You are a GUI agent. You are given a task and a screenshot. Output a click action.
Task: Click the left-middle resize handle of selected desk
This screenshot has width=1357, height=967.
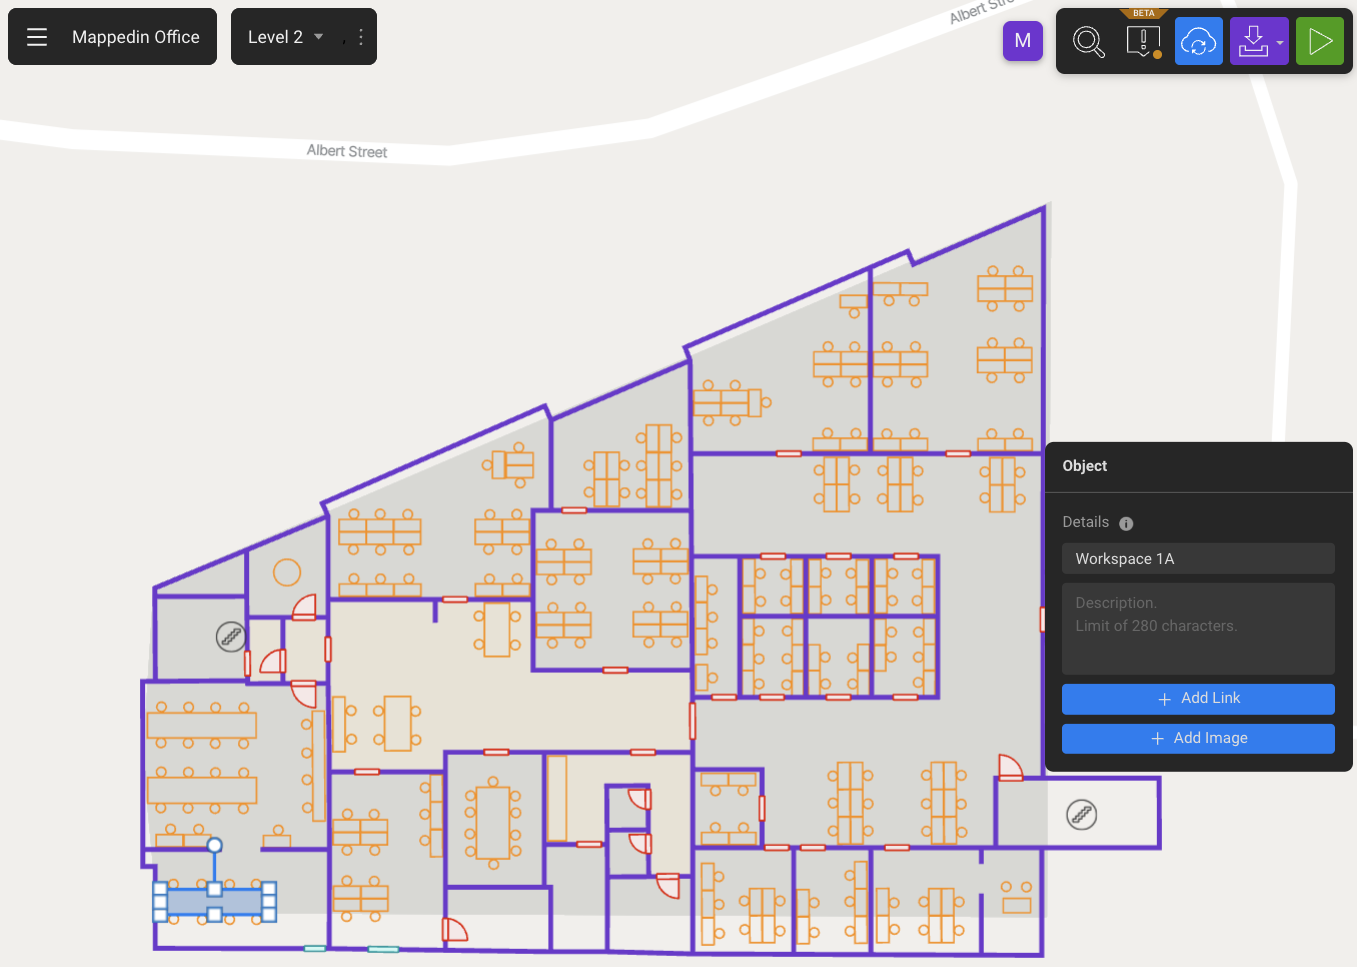[x=160, y=902]
